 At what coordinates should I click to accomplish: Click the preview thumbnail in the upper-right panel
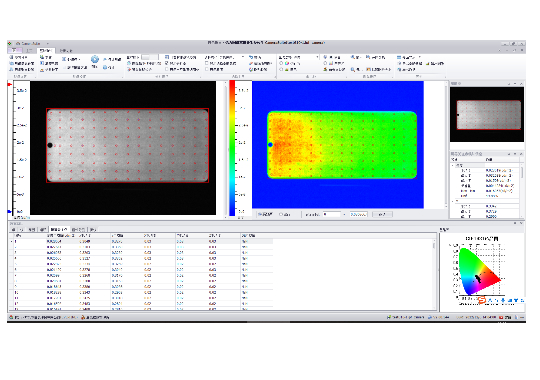click(487, 114)
